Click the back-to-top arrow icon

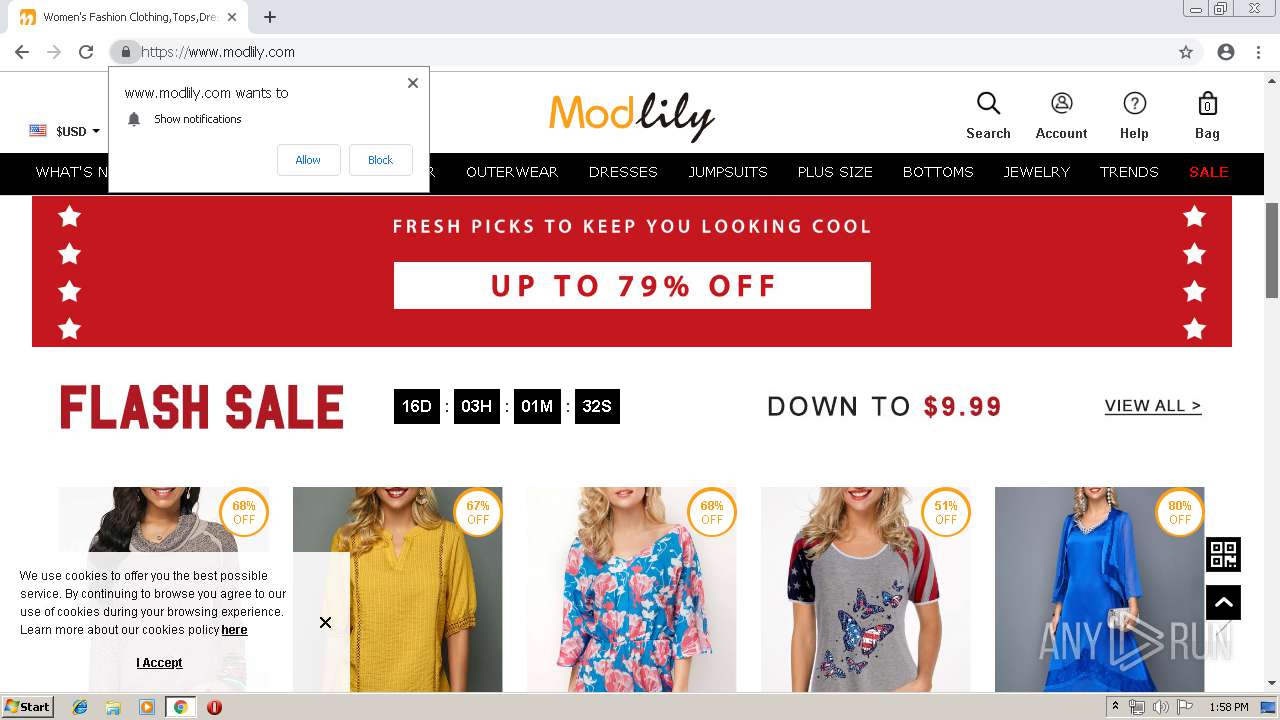click(x=1223, y=602)
